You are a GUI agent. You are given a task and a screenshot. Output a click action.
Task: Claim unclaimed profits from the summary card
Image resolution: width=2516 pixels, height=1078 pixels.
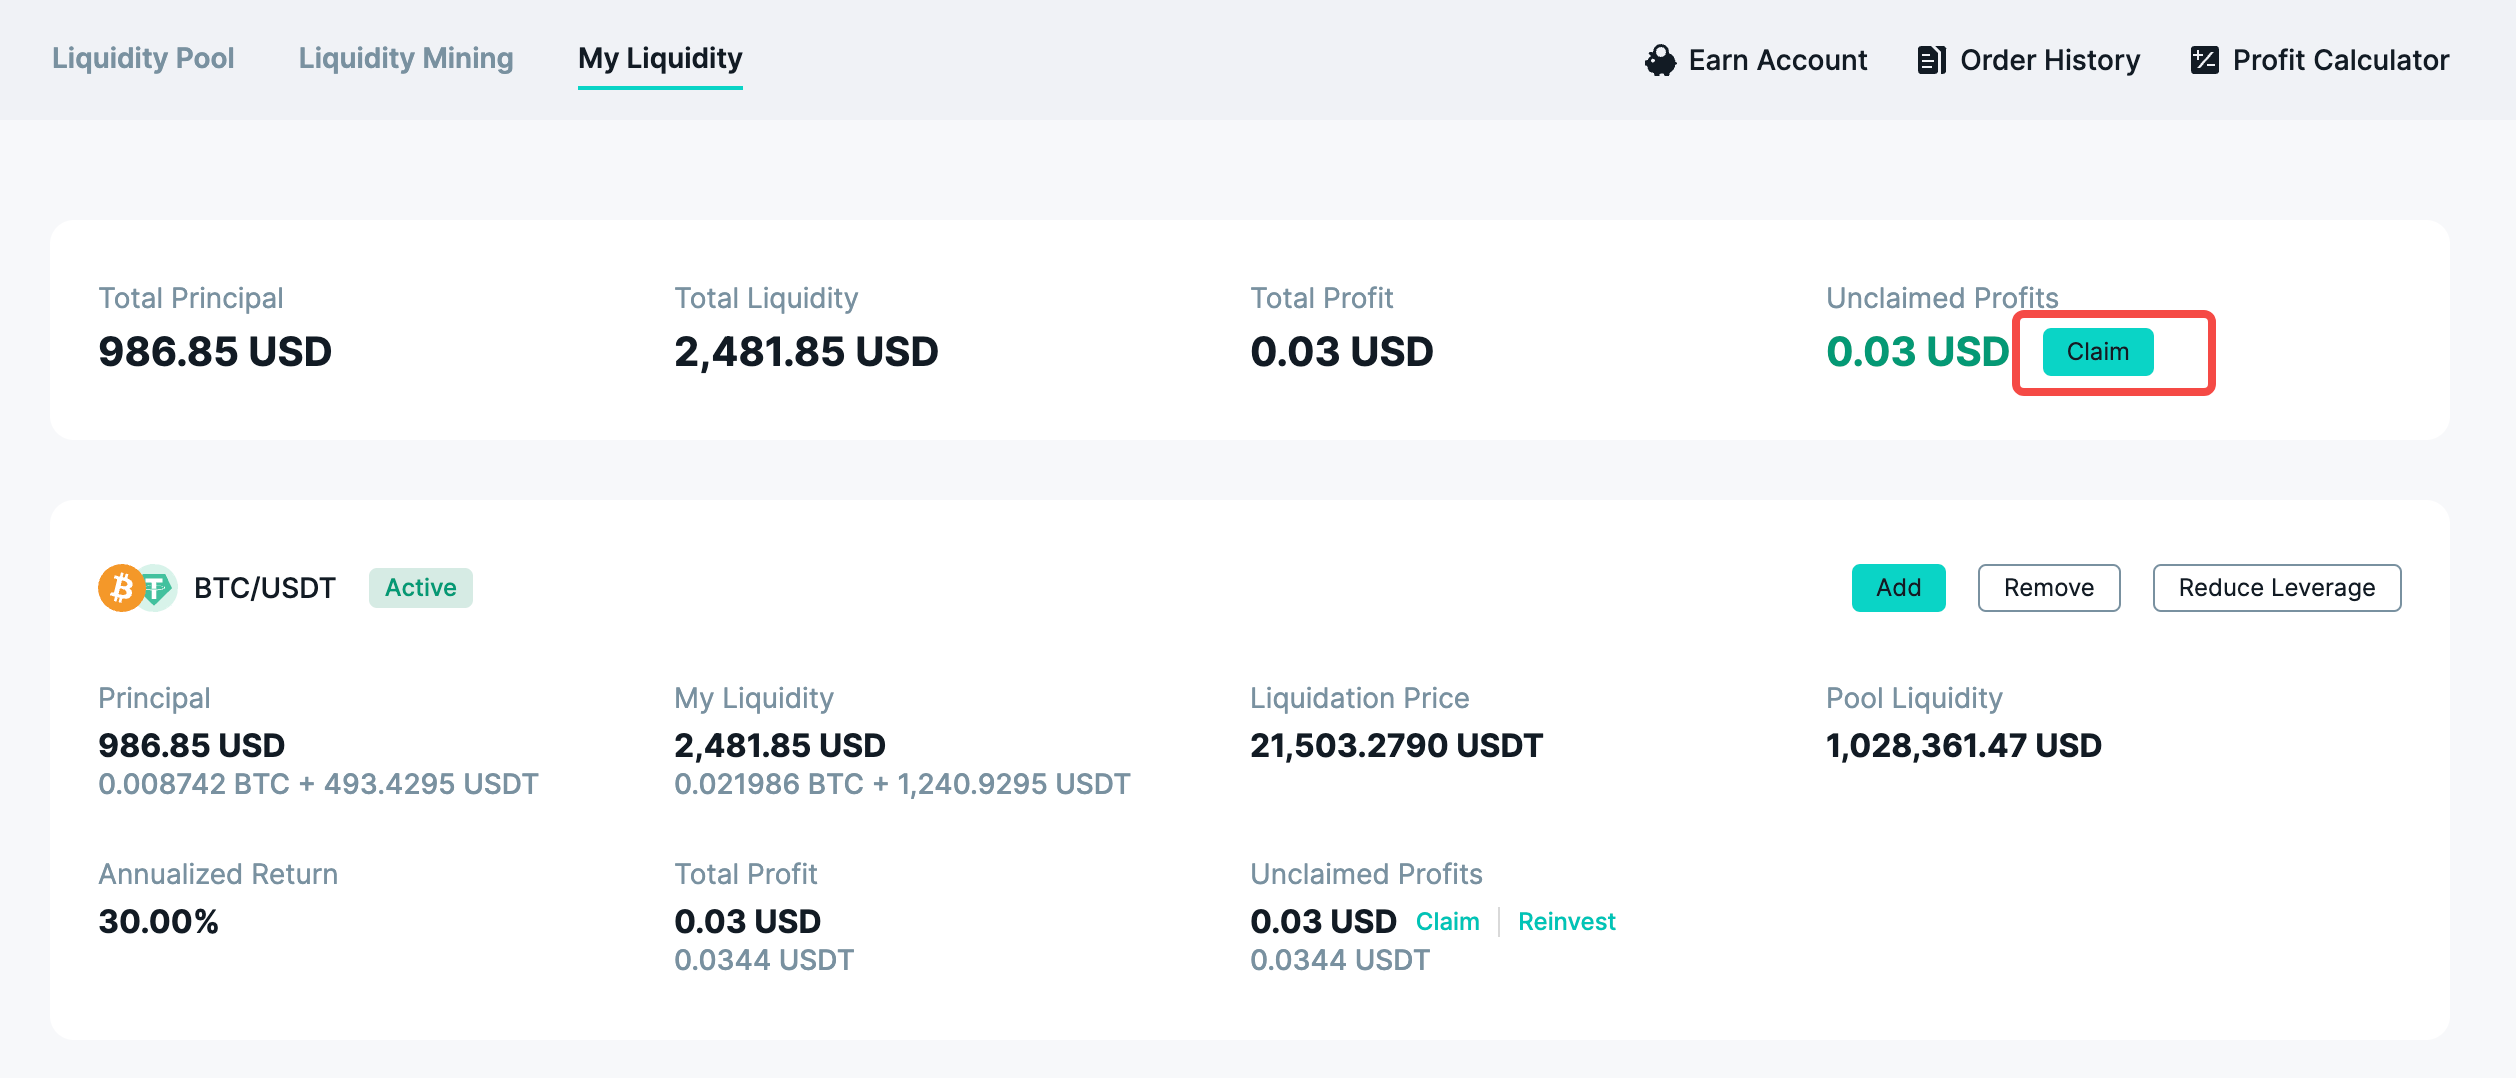click(2097, 352)
